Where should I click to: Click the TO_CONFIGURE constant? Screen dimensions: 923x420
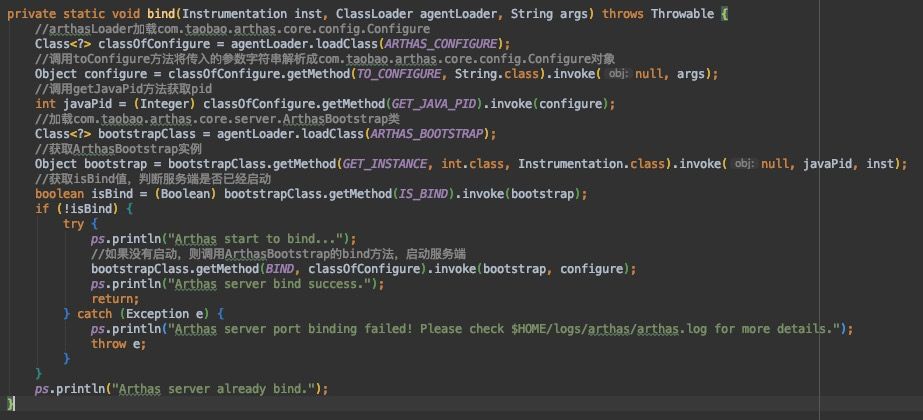pos(399,74)
